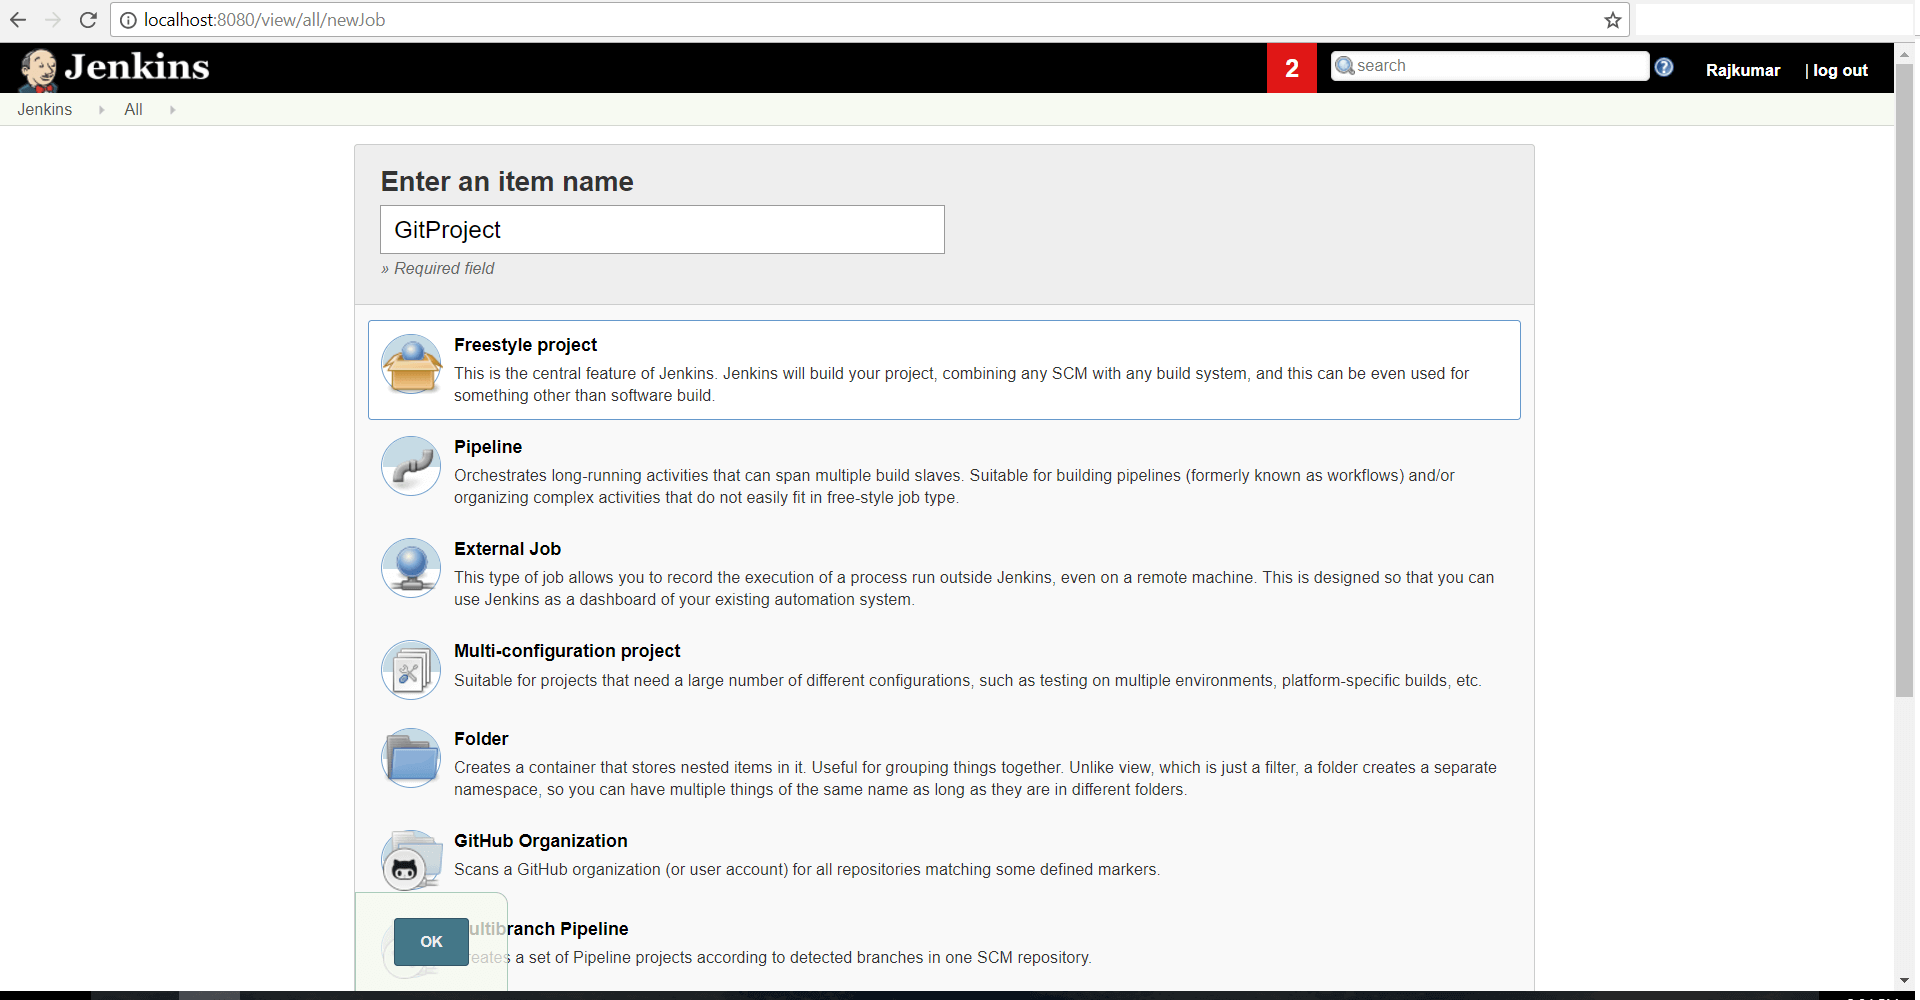Screen dimensions: 1920x1000
Task: Select the Freestyle project icon
Action: (x=410, y=365)
